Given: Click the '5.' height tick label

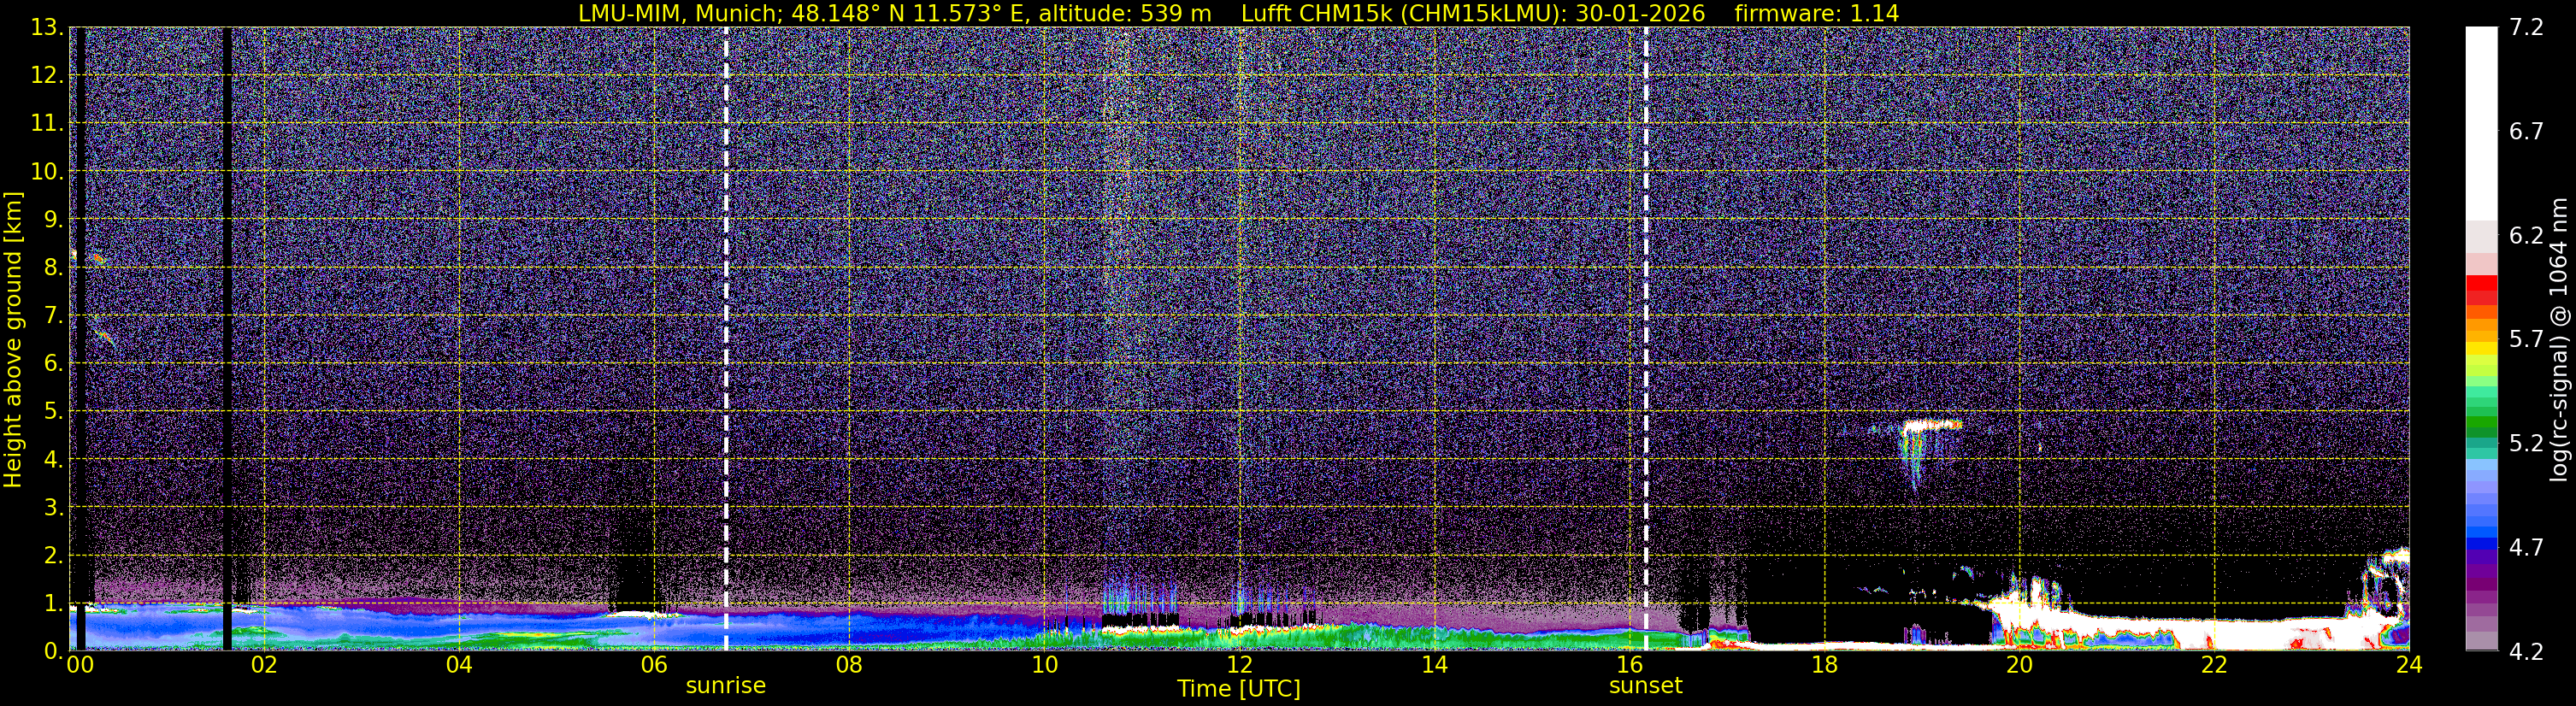Looking at the screenshot, I should point(54,411).
